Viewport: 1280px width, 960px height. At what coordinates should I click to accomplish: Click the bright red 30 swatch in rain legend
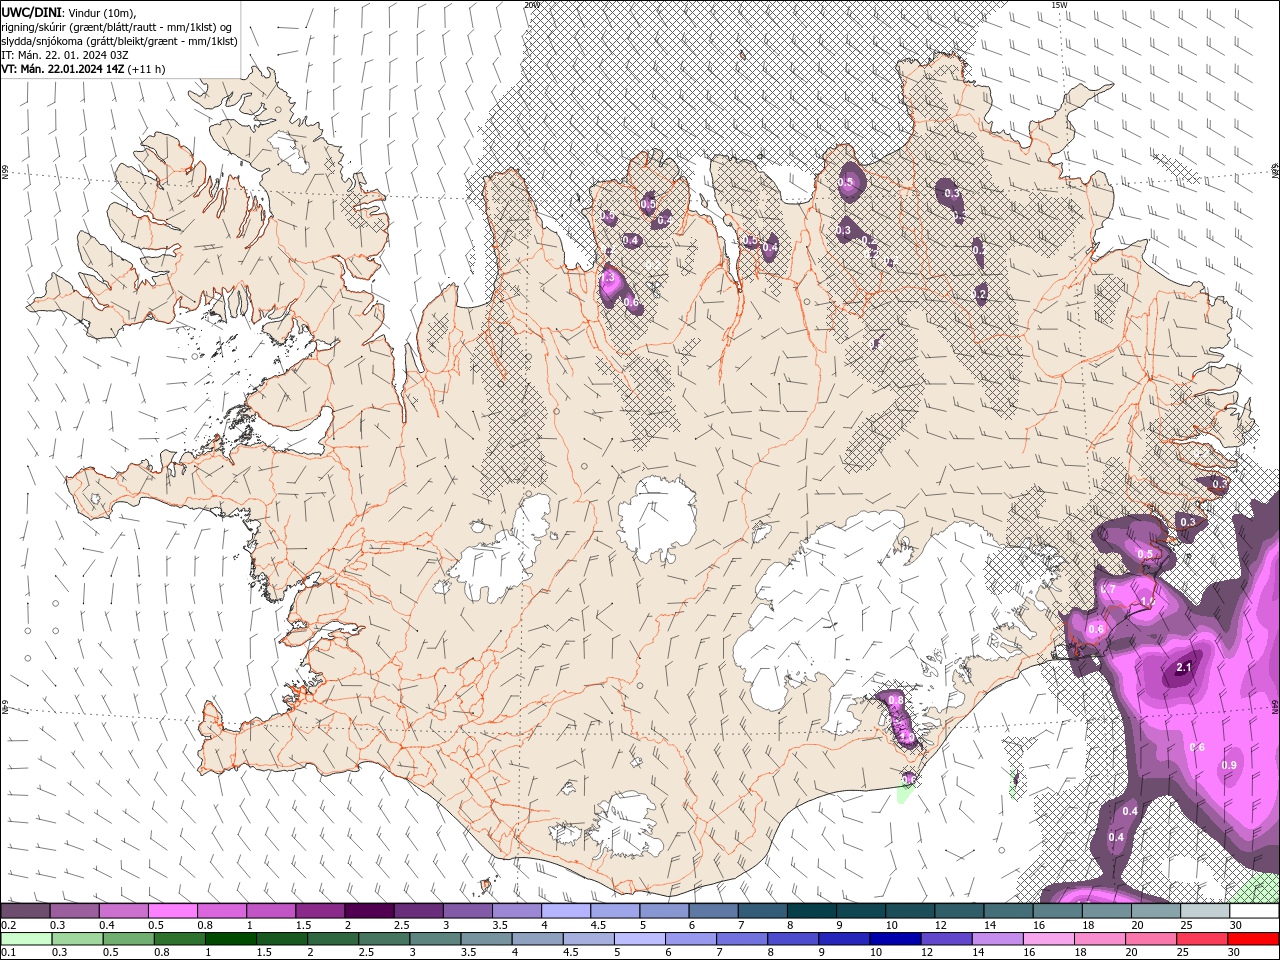(x=1254, y=939)
